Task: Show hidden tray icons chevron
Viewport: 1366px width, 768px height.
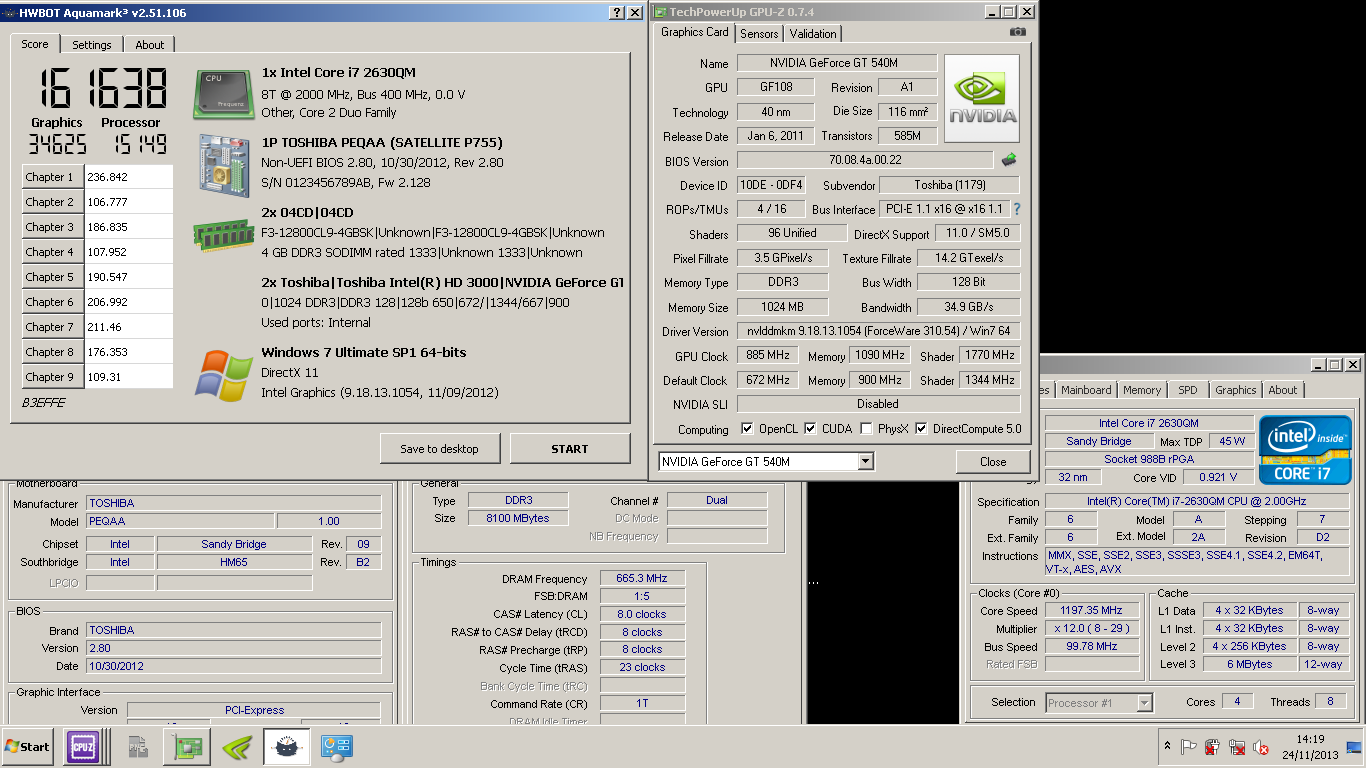Action: (1167, 747)
